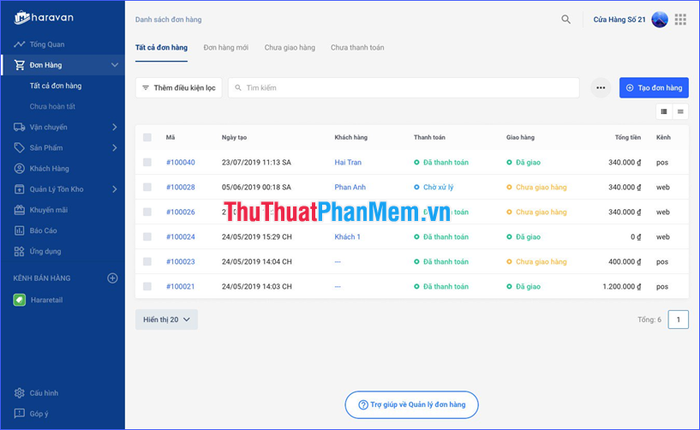Expand the Sản Phẩm submenu arrow
Screen dimensions: 700x430
115,148
